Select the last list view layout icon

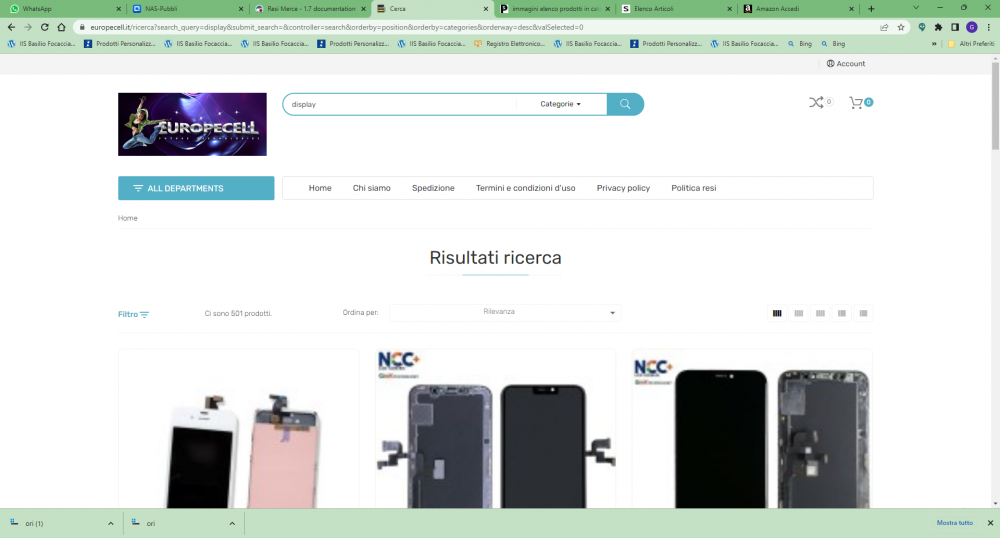(x=863, y=313)
